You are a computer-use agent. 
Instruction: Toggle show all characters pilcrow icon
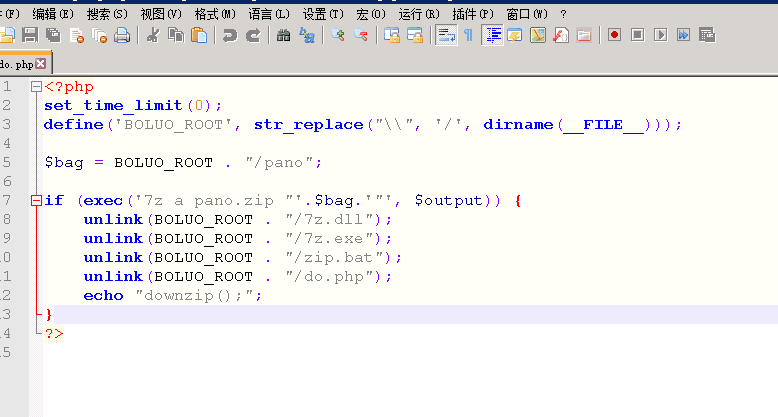click(468, 36)
